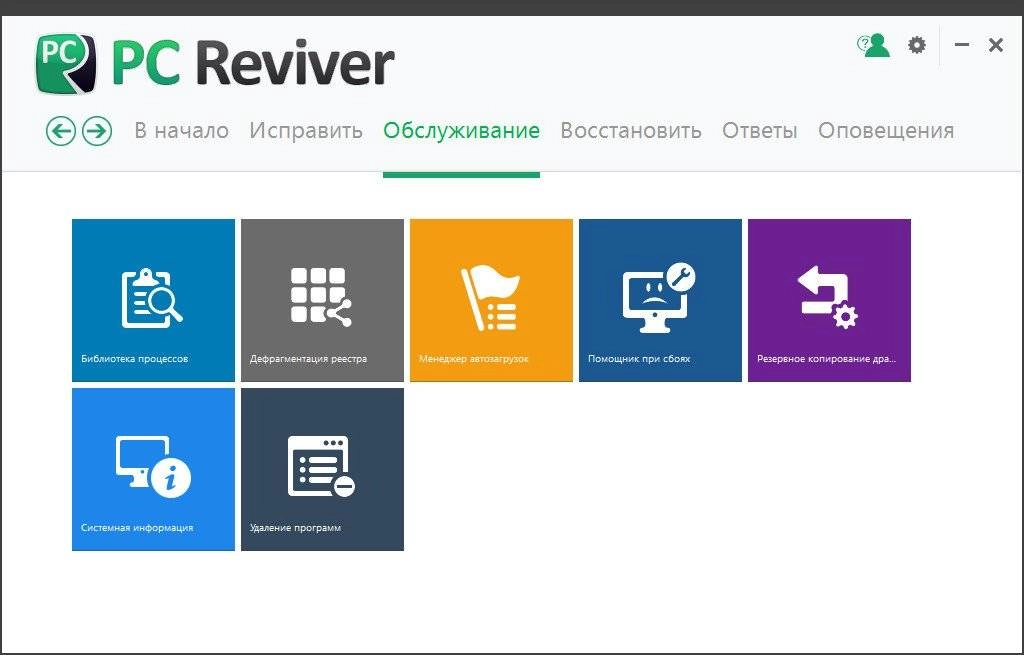
Task: Open the user help account icon
Action: (x=874, y=45)
